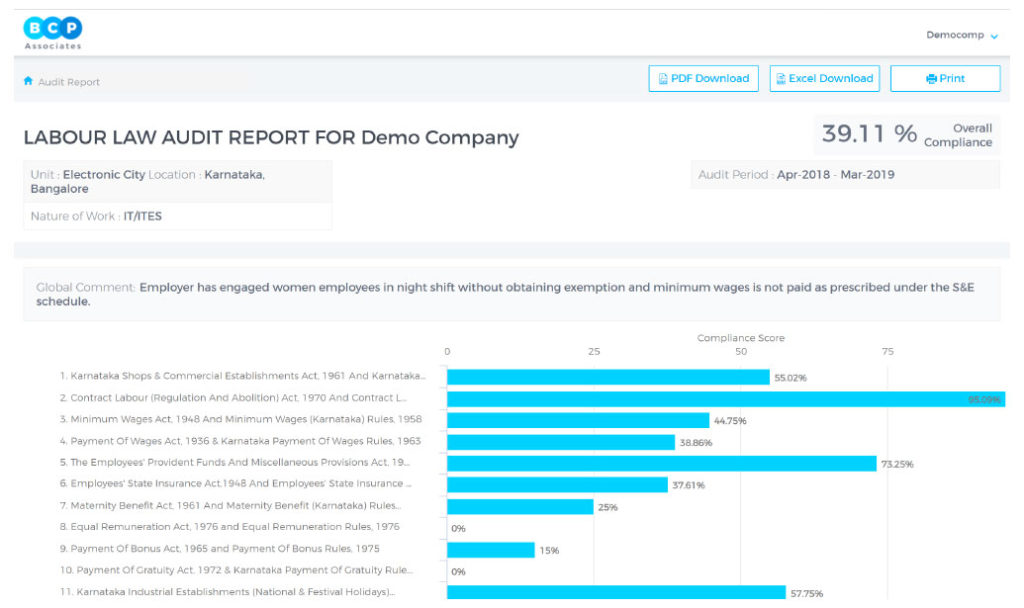Open the Audit Report breadcrumb link

tap(69, 82)
